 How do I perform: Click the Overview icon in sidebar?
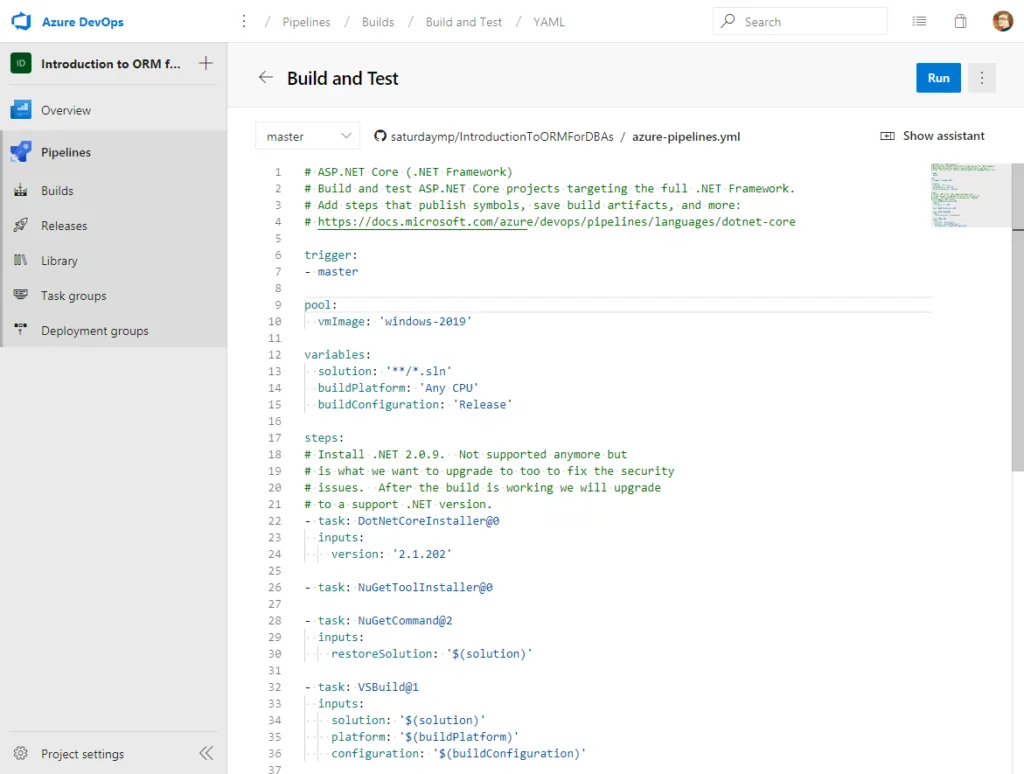tap(21, 110)
